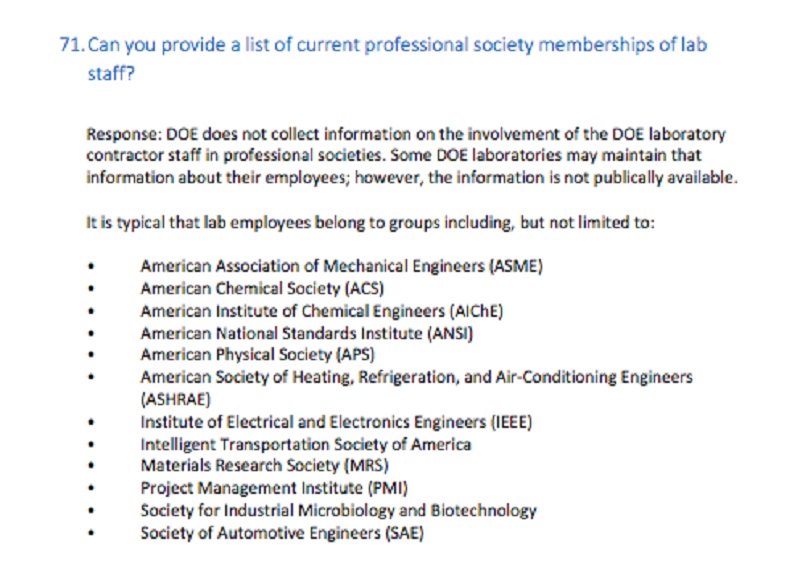Click Society of Automotive Engineers (SAE)

(282, 533)
